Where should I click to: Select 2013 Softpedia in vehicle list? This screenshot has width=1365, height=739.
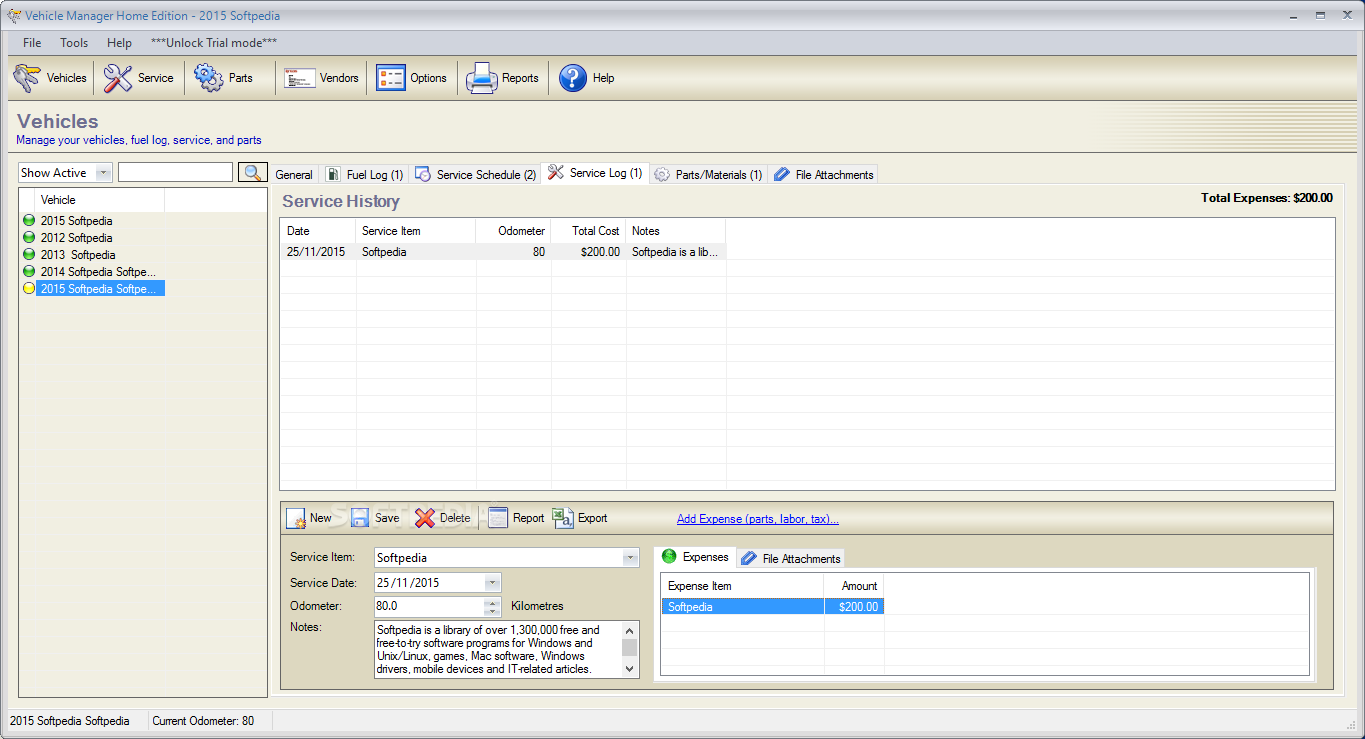(x=78, y=255)
